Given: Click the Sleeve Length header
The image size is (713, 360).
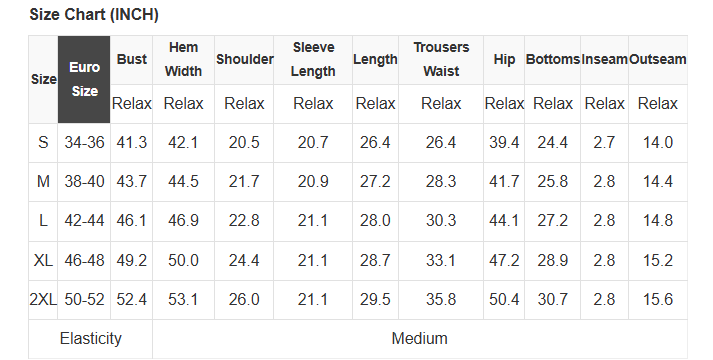Looking at the screenshot, I should 313,60.
